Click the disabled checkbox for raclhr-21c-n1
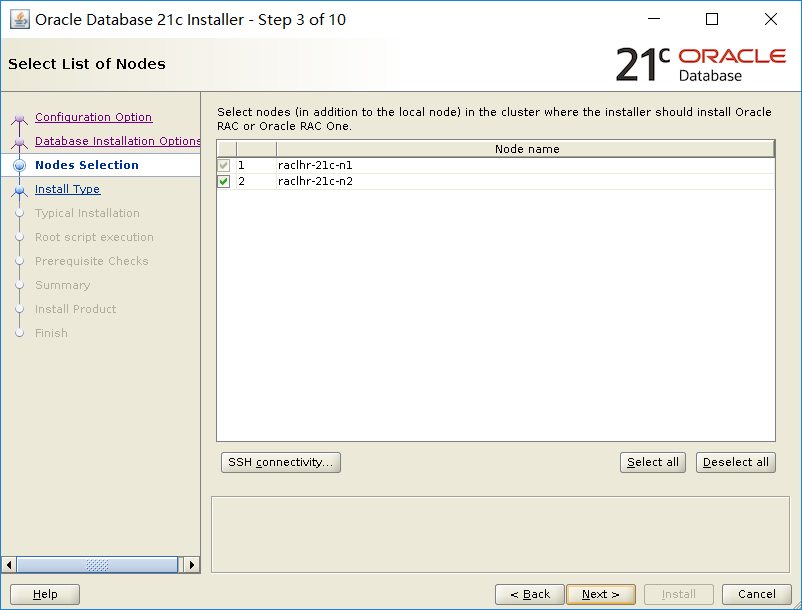Screen dimensions: 802x610 (x=224, y=165)
